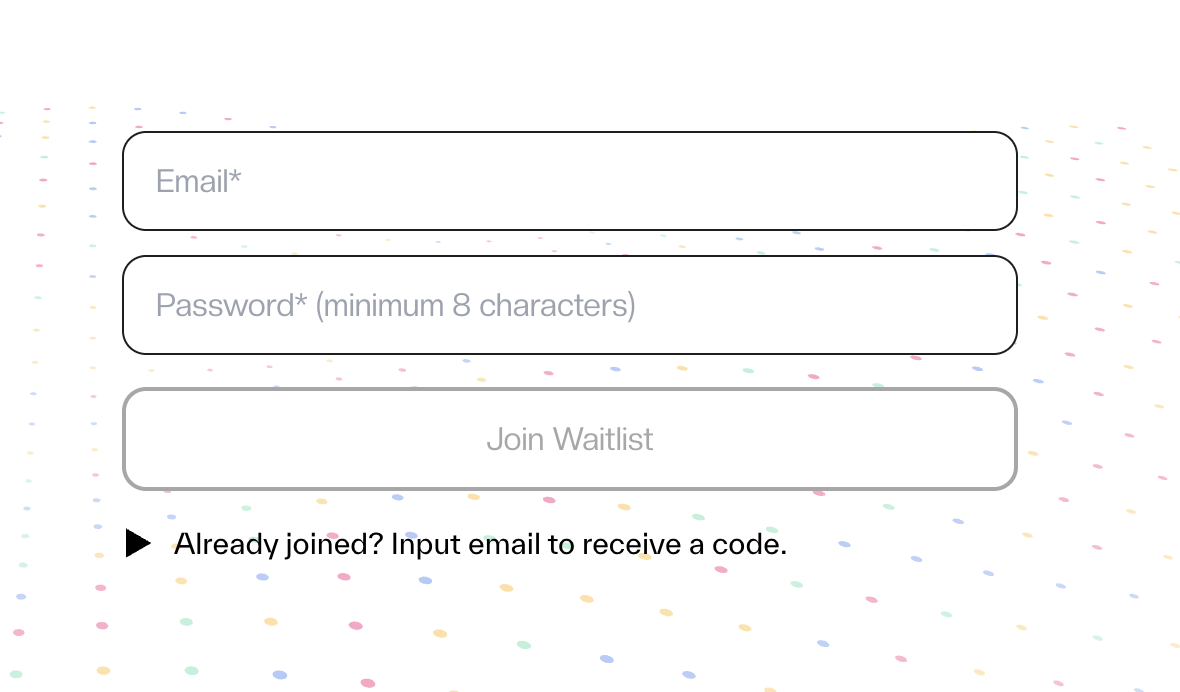Click the "Join Waitlist" button label
The image size is (1180, 692).
pyautogui.click(x=570, y=439)
